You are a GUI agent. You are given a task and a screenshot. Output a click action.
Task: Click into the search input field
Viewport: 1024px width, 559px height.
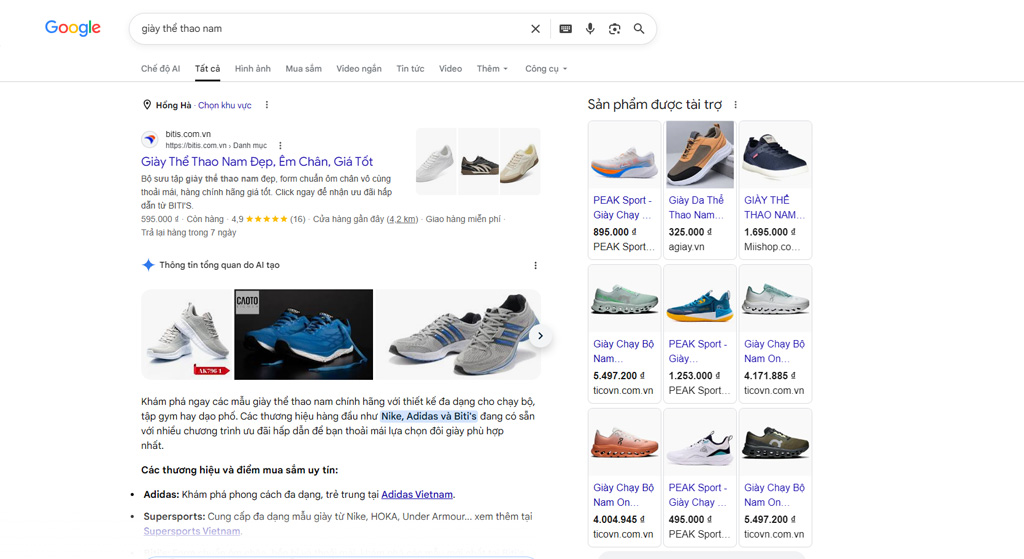[330, 29]
